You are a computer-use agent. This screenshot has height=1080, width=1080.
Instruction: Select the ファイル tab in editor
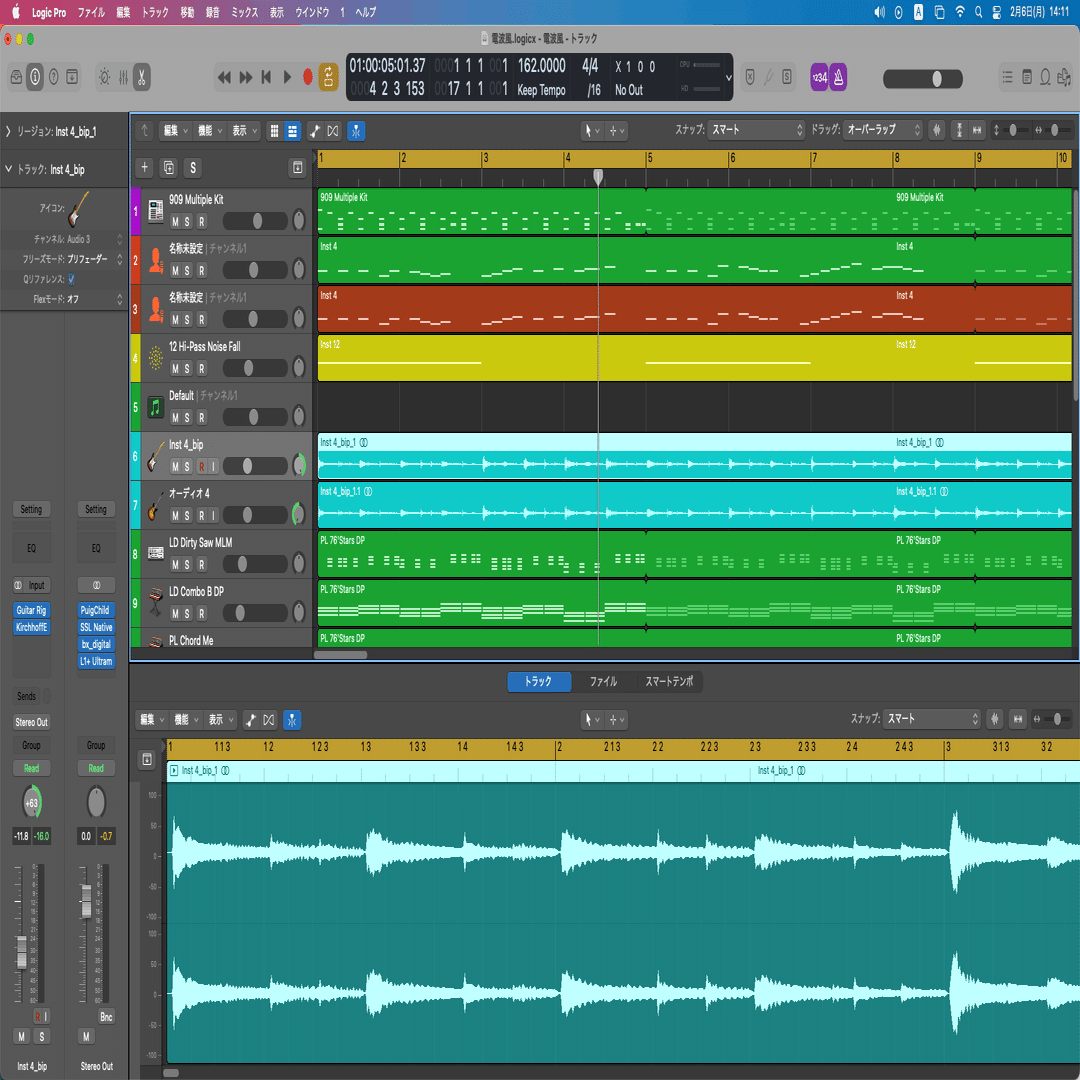603,682
